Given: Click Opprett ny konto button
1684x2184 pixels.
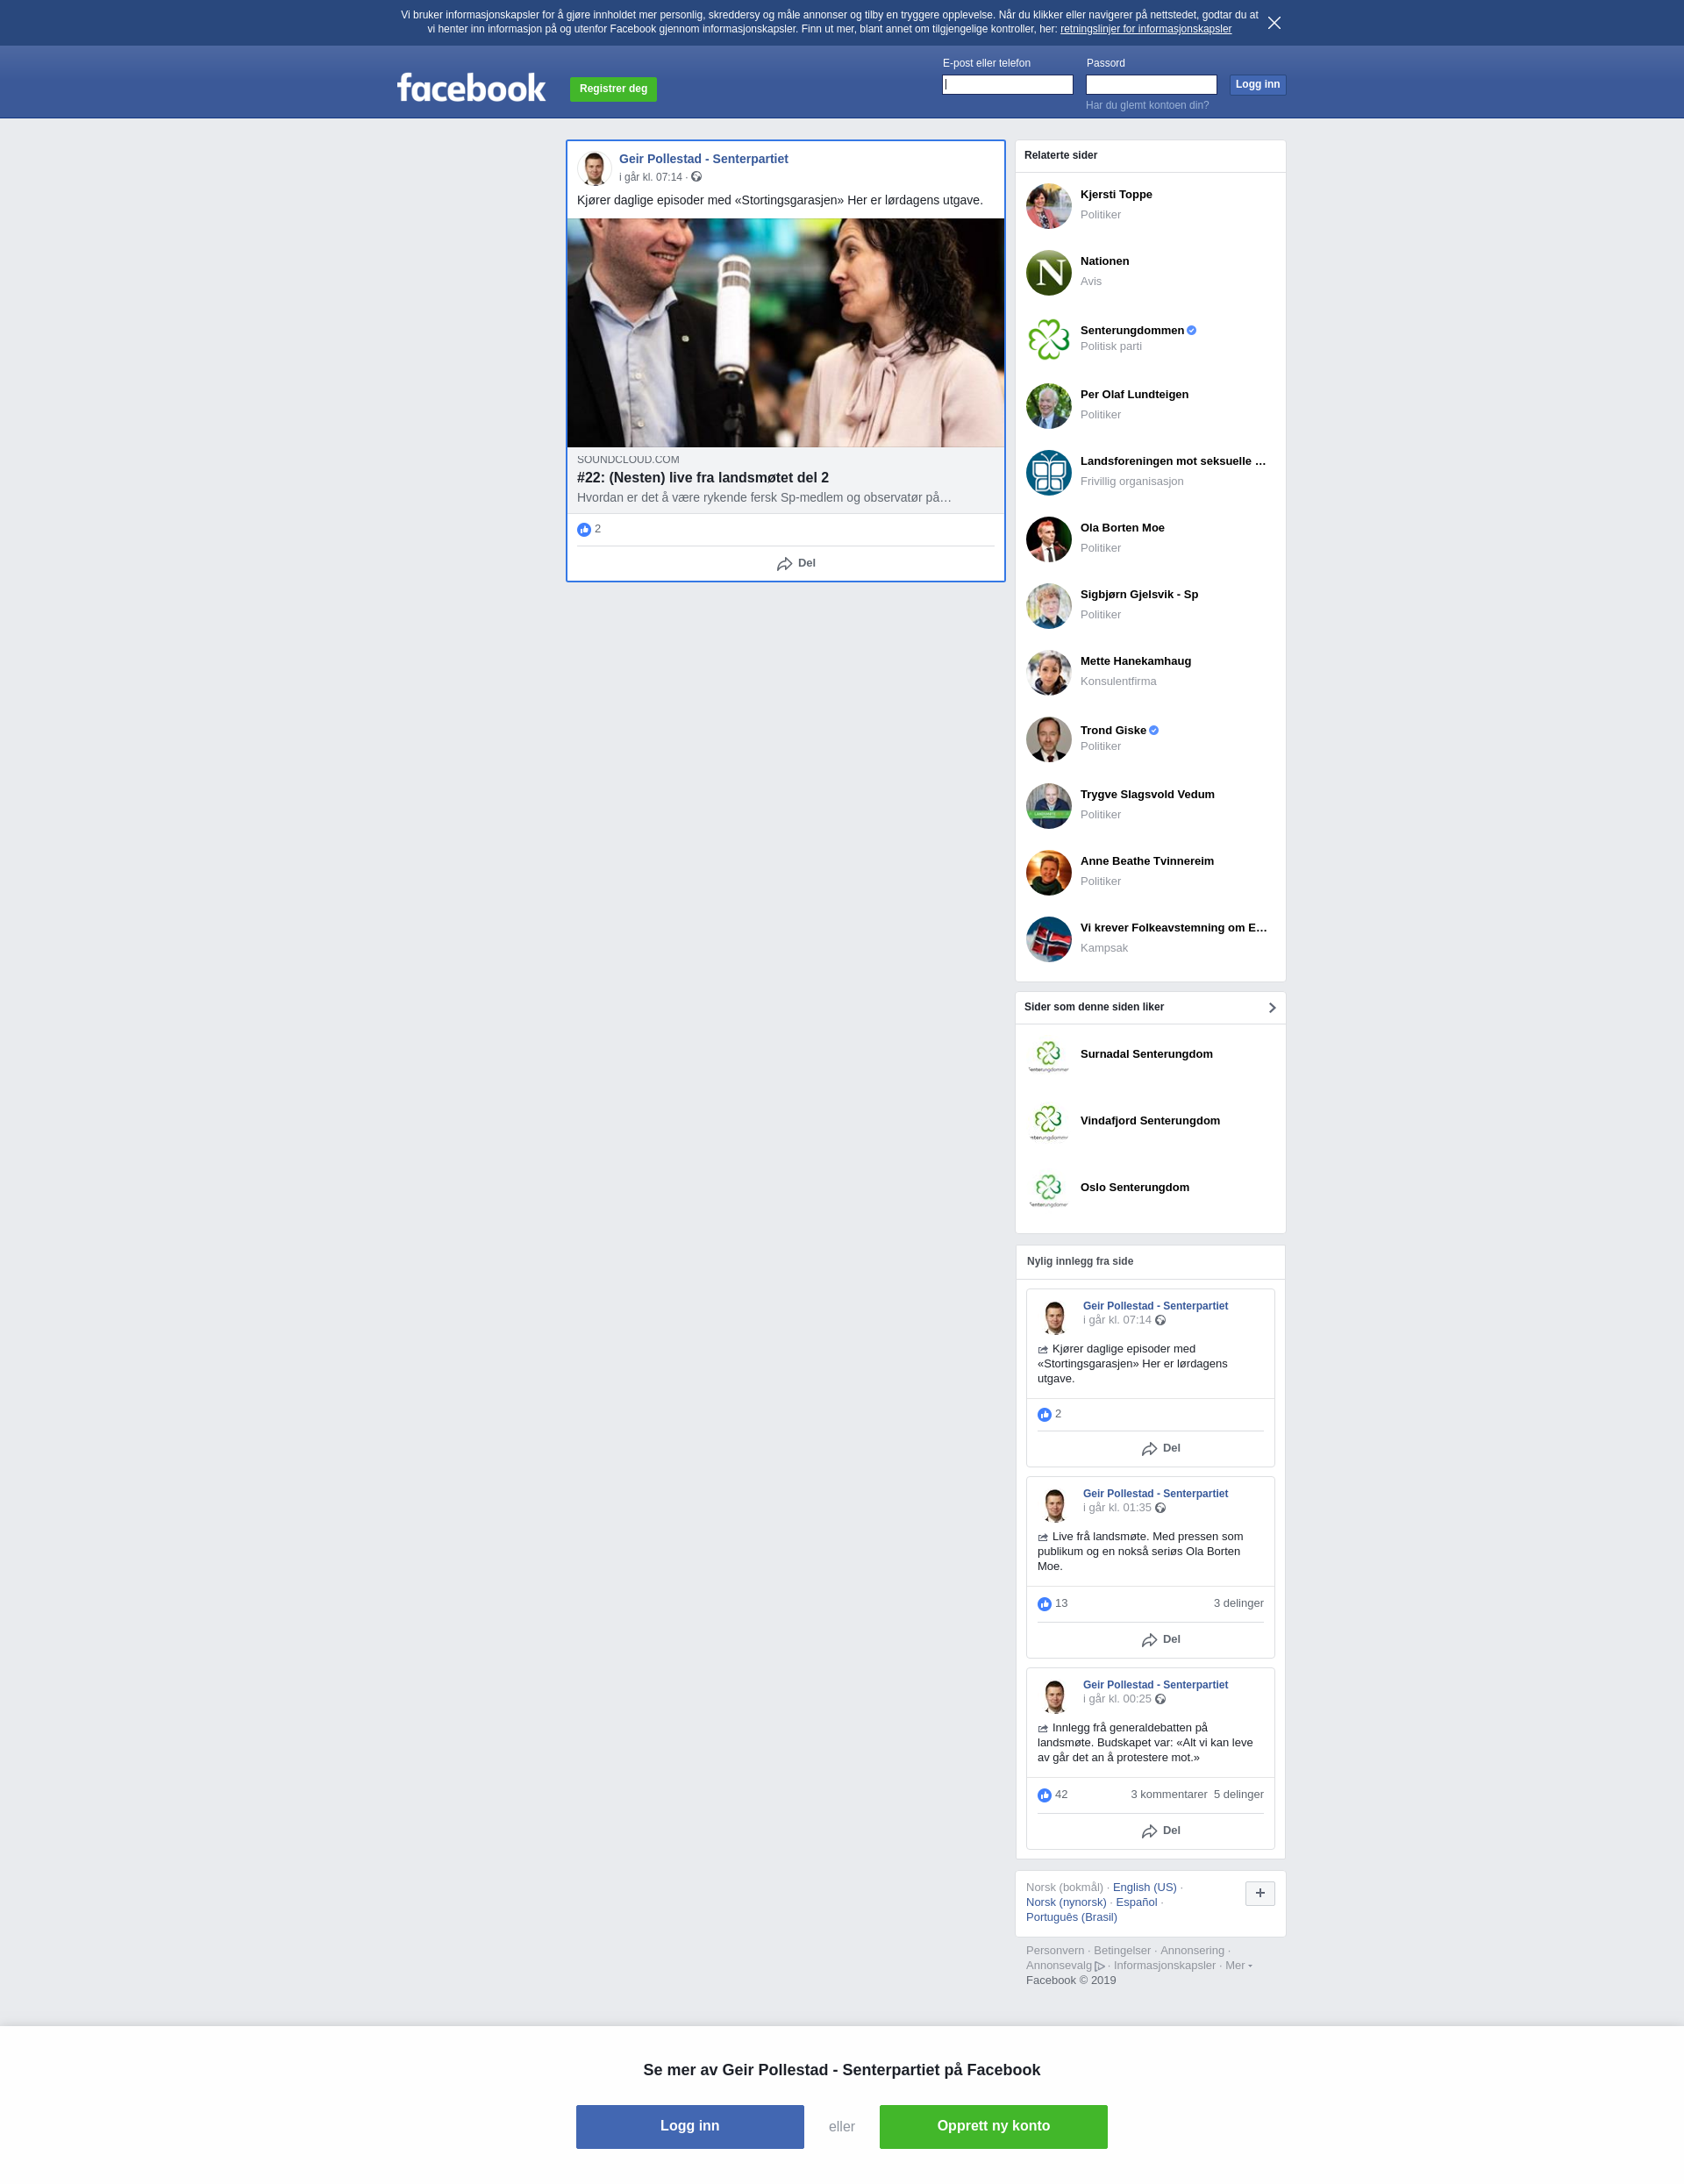Looking at the screenshot, I should (x=993, y=2126).
